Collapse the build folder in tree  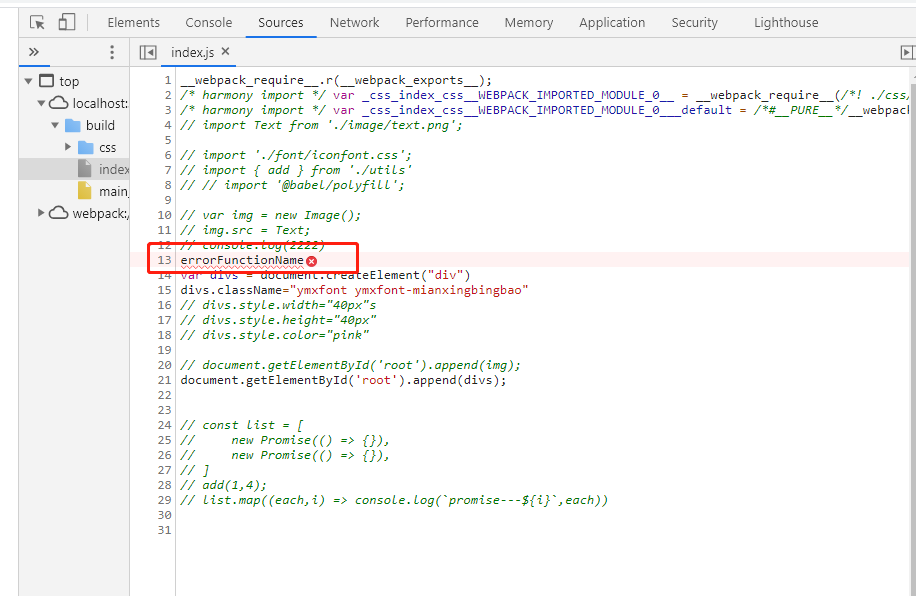[57, 125]
